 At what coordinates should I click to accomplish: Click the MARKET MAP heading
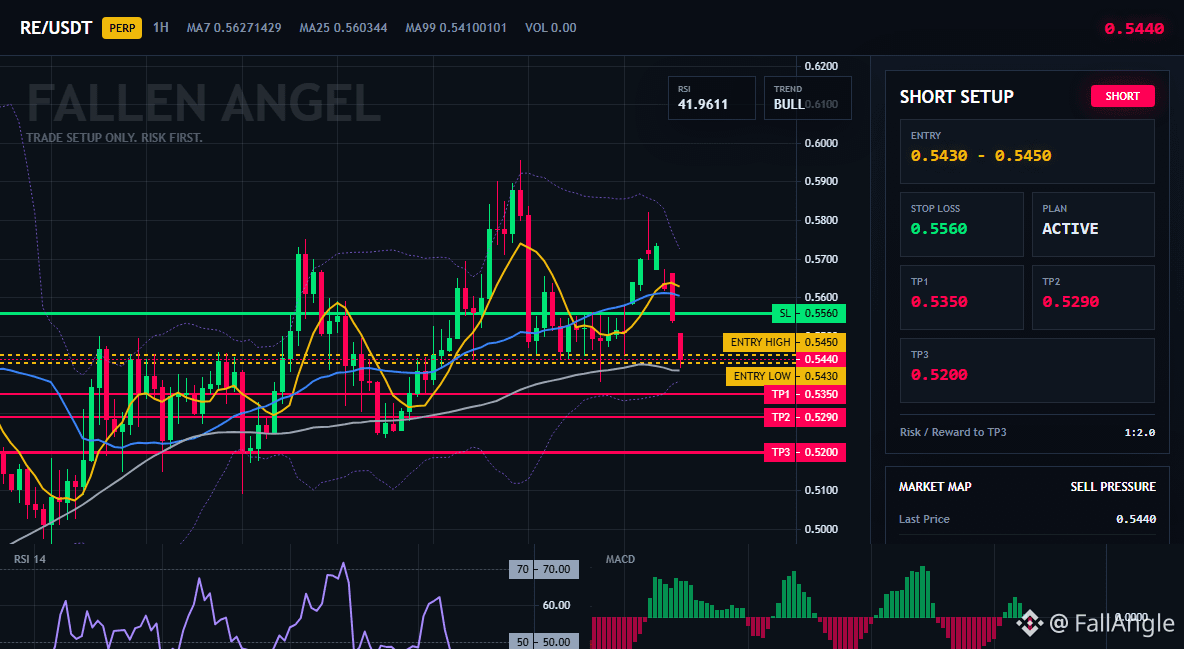pyautogui.click(x=935, y=487)
